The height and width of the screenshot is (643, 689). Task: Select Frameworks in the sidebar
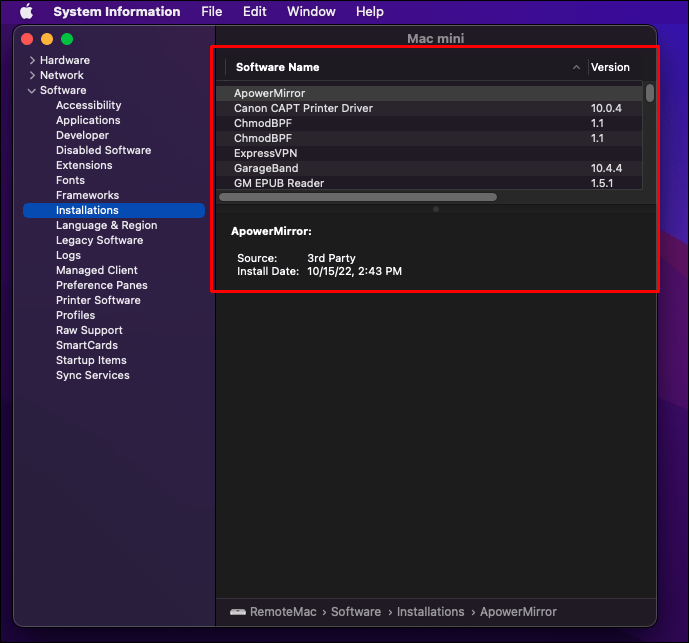87,195
